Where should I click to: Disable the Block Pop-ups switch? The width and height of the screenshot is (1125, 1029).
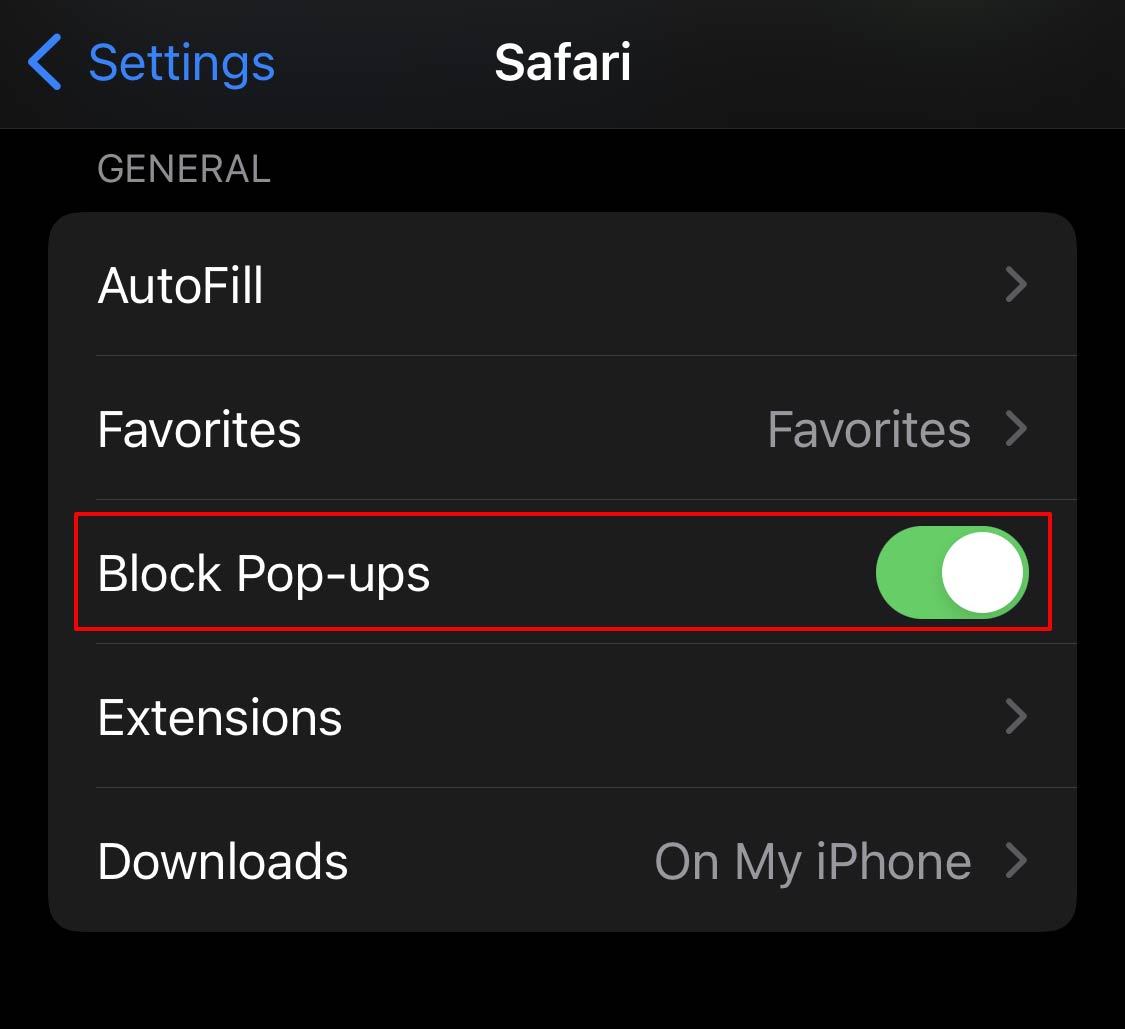click(x=951, y=572)
